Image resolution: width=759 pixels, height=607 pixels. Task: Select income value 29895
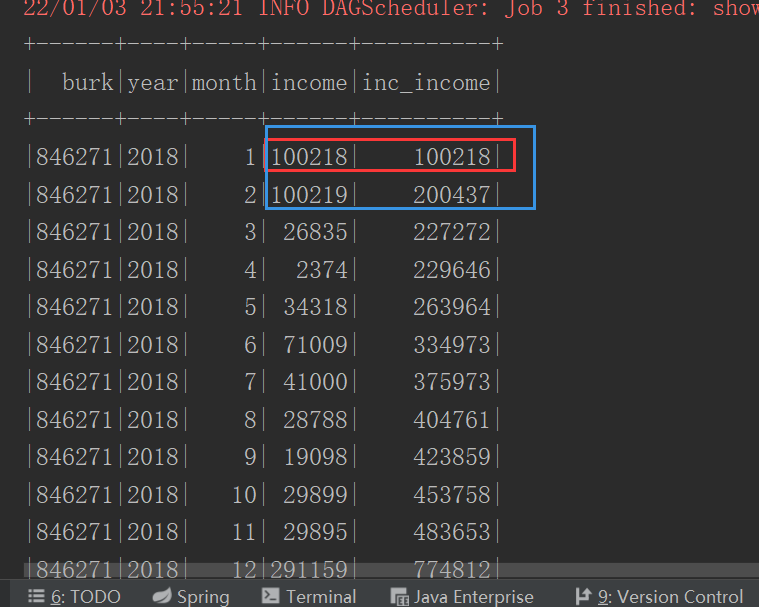(316, 532)
